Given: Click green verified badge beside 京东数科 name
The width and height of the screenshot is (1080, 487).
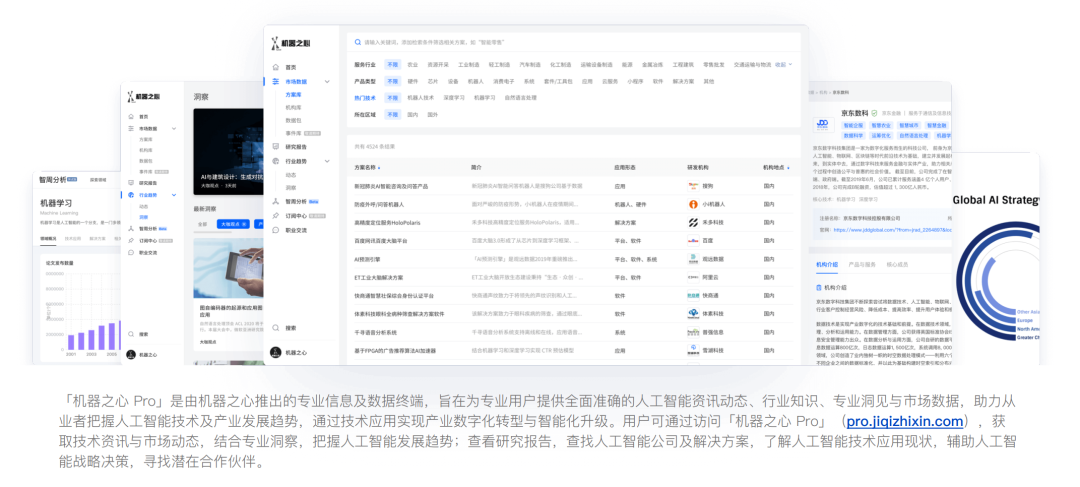Looking at the screenshot, I should click(875, 112).
